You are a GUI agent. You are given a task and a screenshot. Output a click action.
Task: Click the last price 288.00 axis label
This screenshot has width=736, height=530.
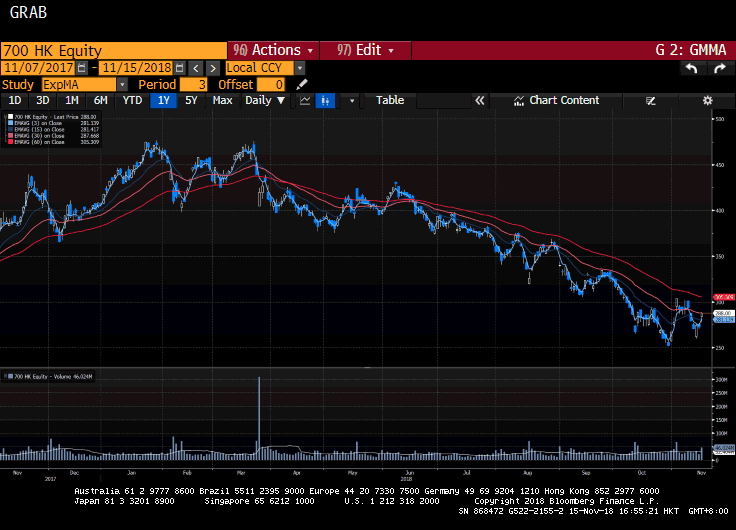click(x=723, y=313)
